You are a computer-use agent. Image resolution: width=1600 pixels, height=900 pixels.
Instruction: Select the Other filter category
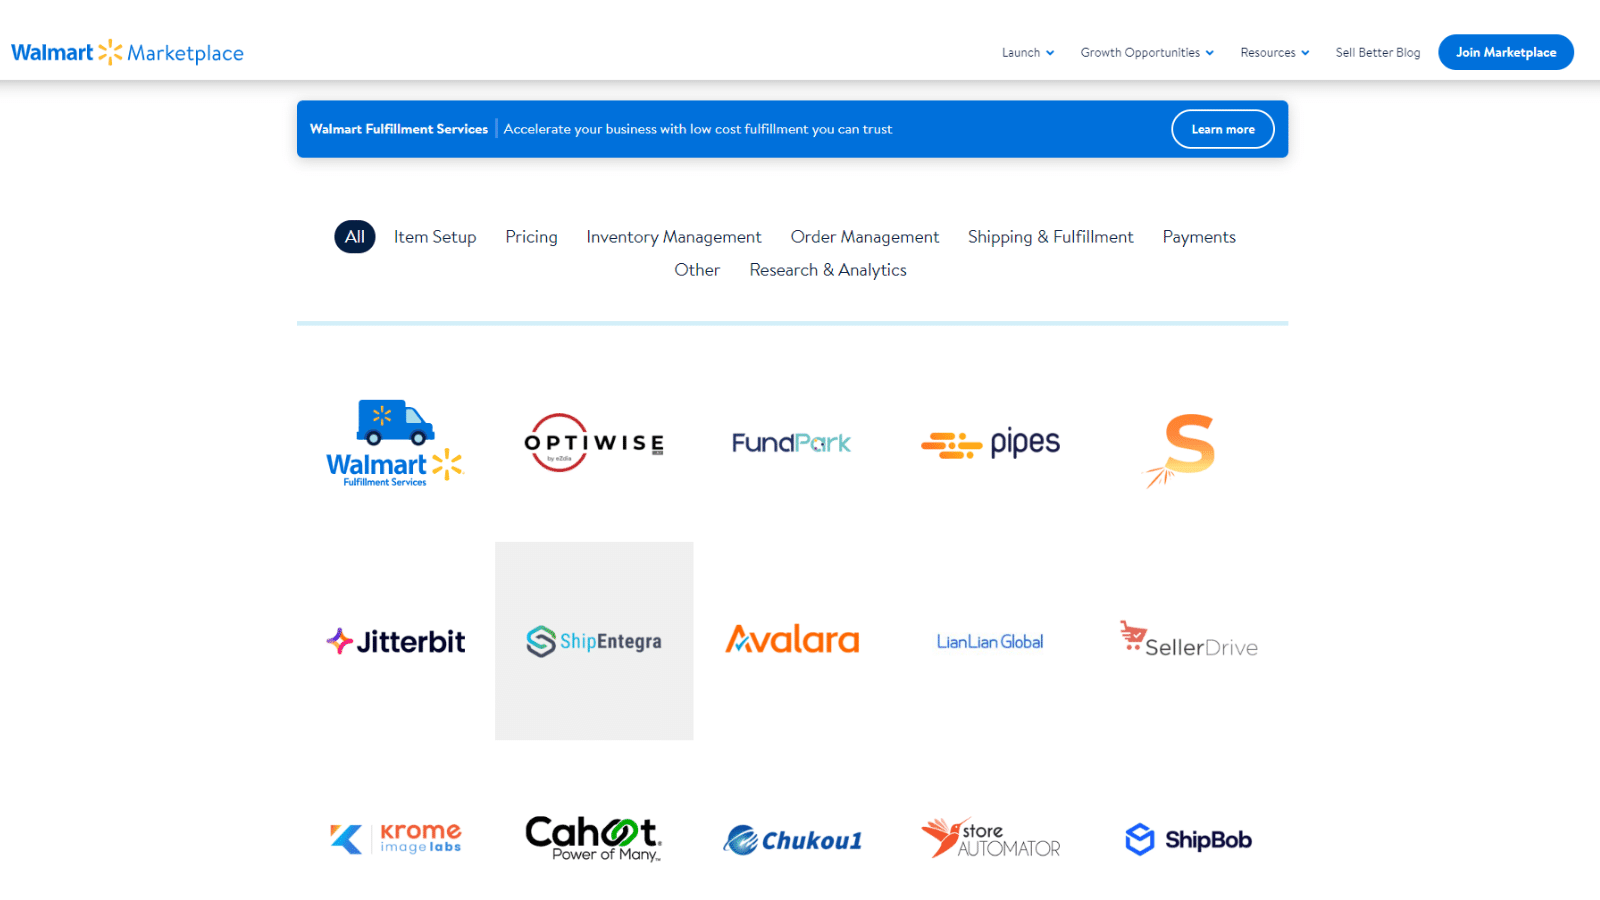coord(697,270)
